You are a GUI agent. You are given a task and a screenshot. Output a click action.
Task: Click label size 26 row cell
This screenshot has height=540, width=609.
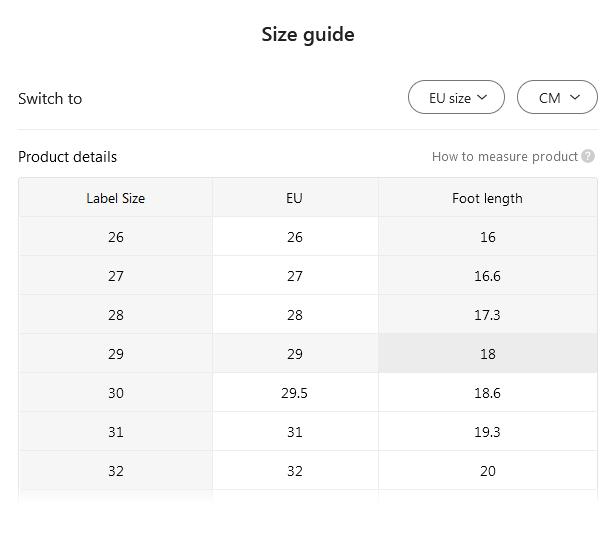pos(116,237)
